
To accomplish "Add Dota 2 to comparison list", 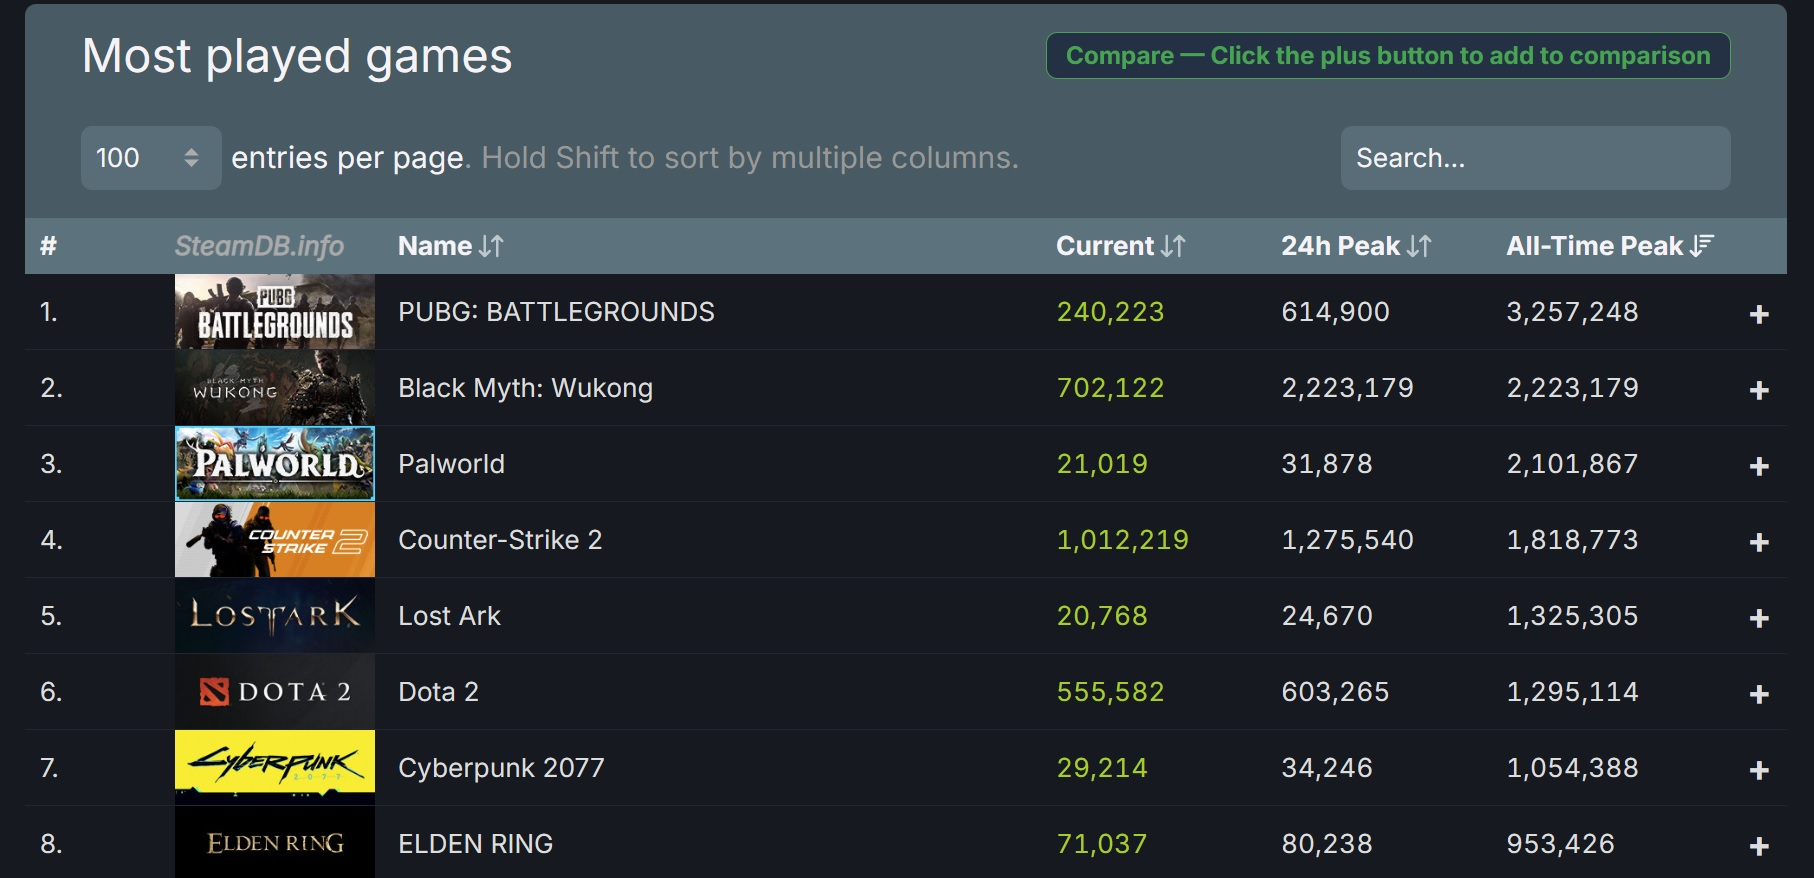I will pyautogui.click(x=1759, y=694).
